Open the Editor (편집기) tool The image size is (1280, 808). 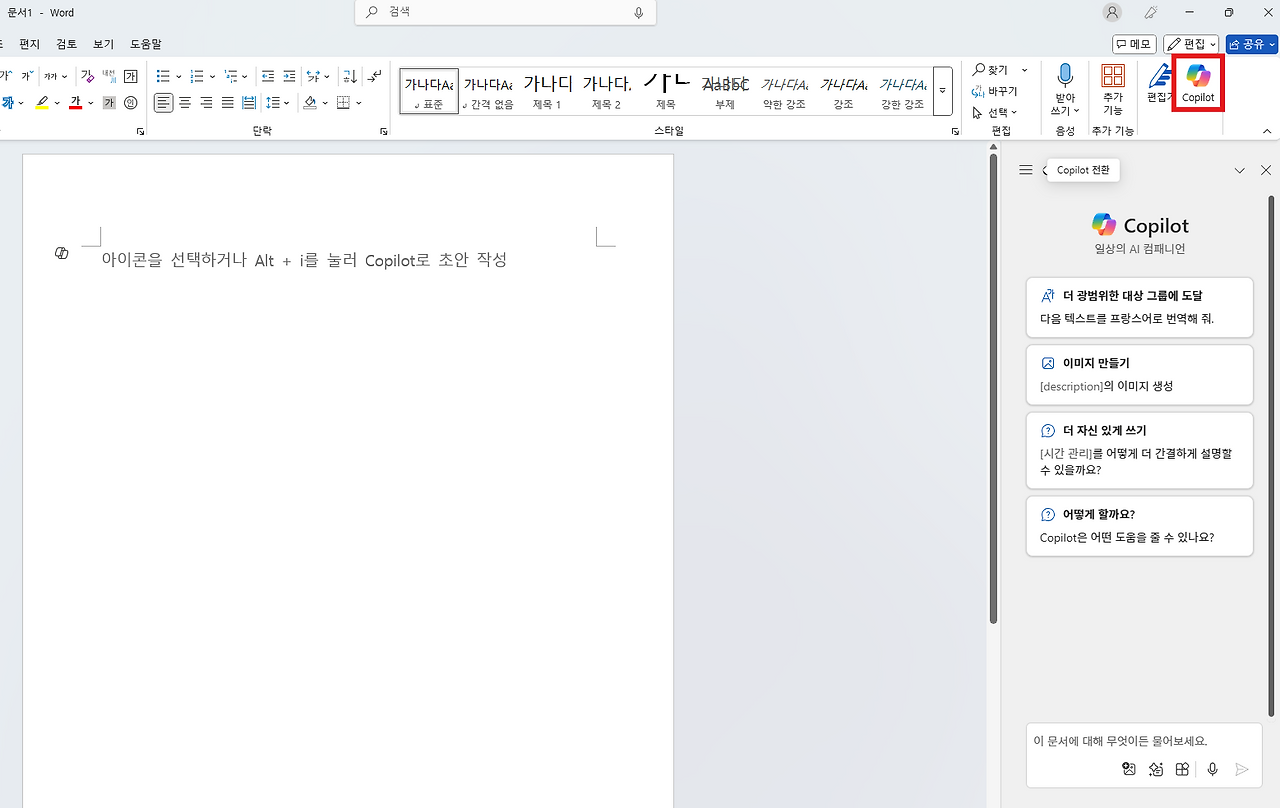1159,83
